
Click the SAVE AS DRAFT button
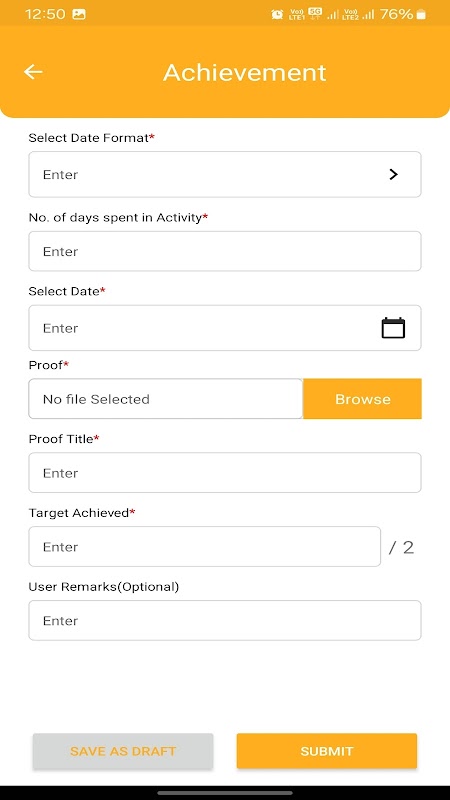[123, 751]
